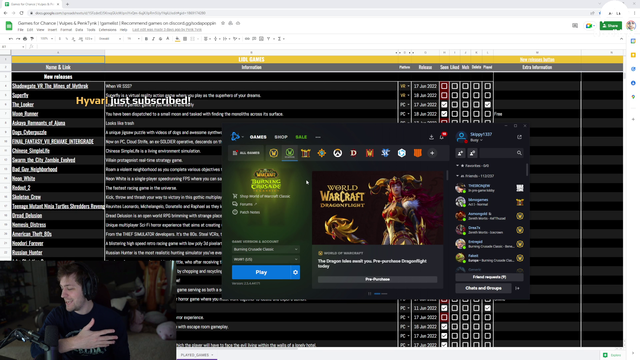640x360 pixels.
Task: Click the green Share button in Sheets
Action: (611, 25)
